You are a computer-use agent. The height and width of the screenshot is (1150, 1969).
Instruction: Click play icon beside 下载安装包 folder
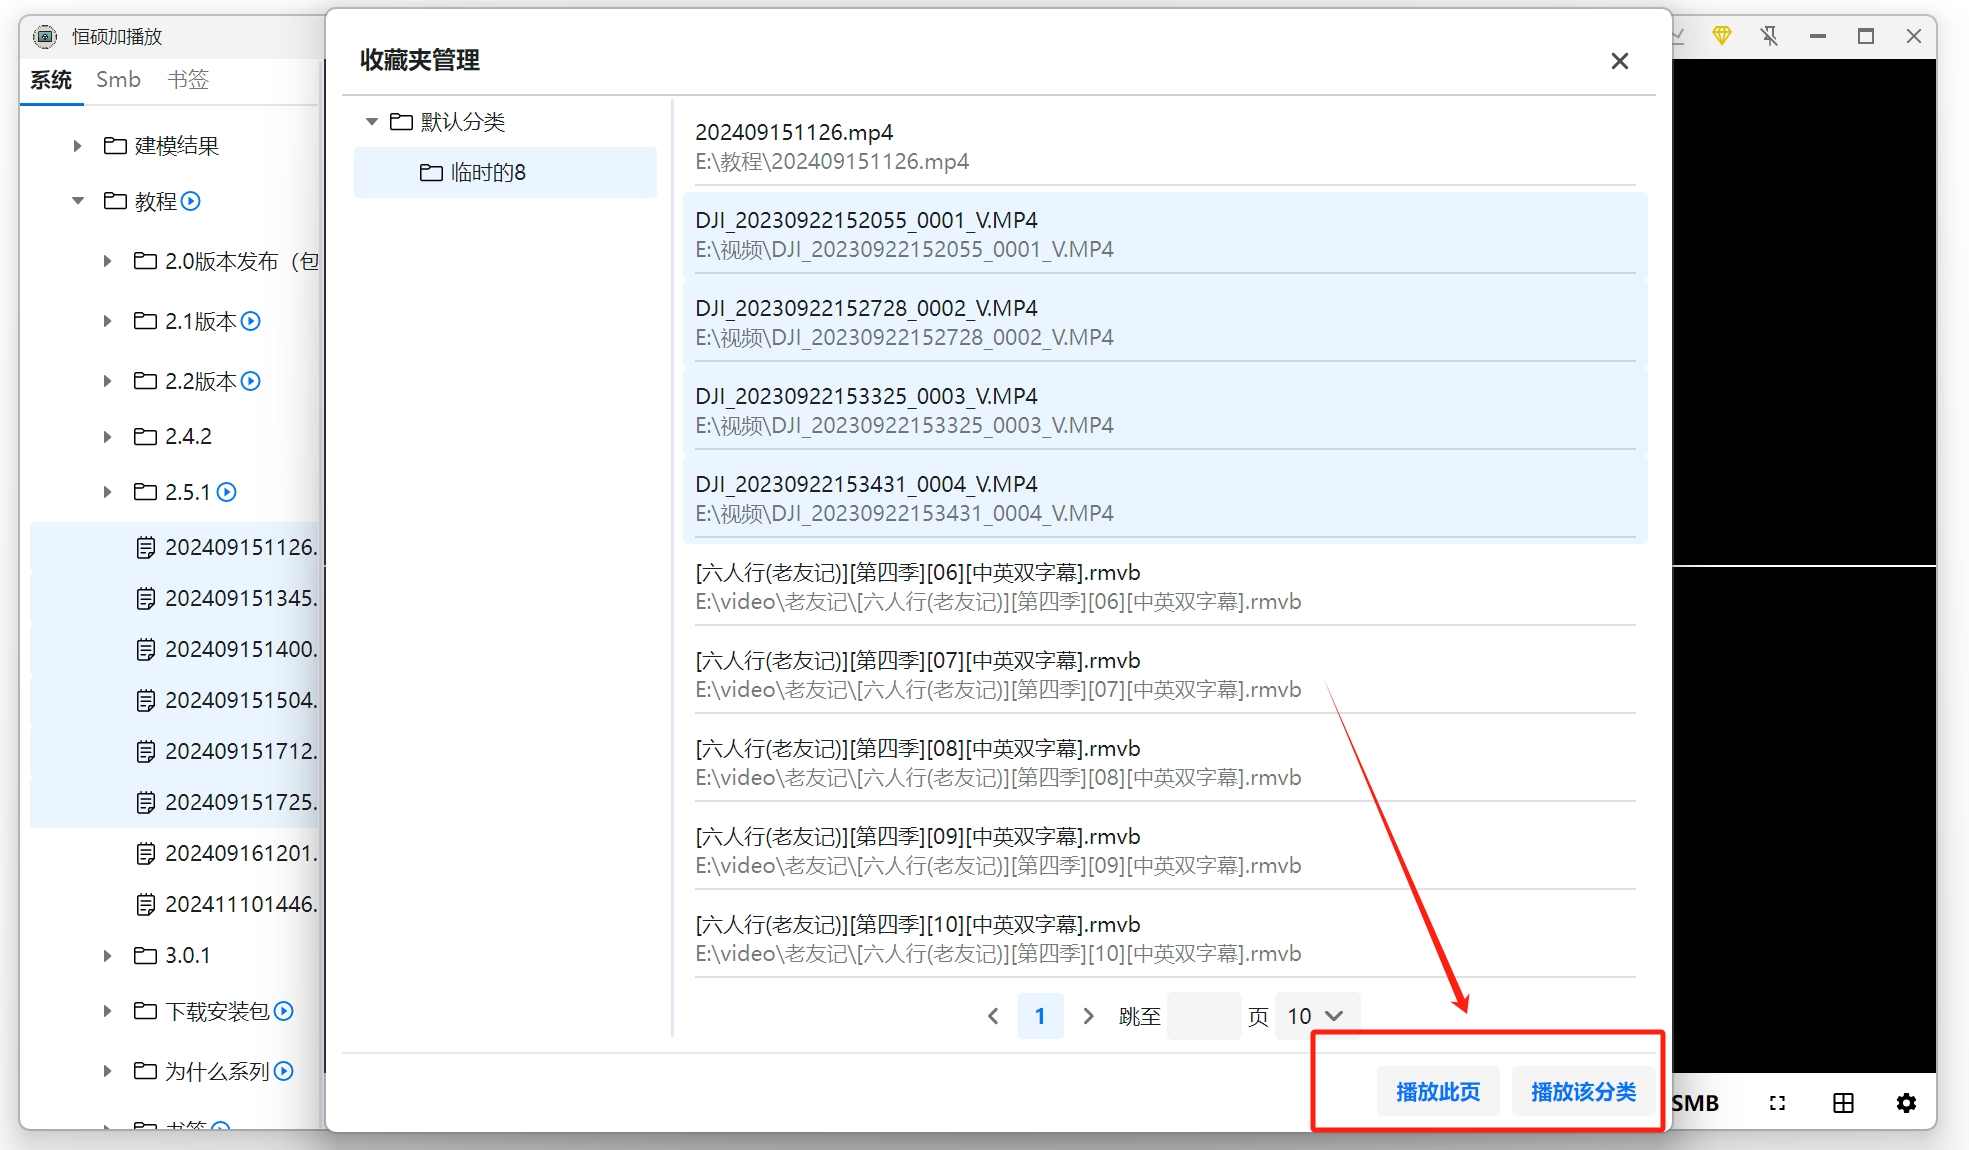284,1011
